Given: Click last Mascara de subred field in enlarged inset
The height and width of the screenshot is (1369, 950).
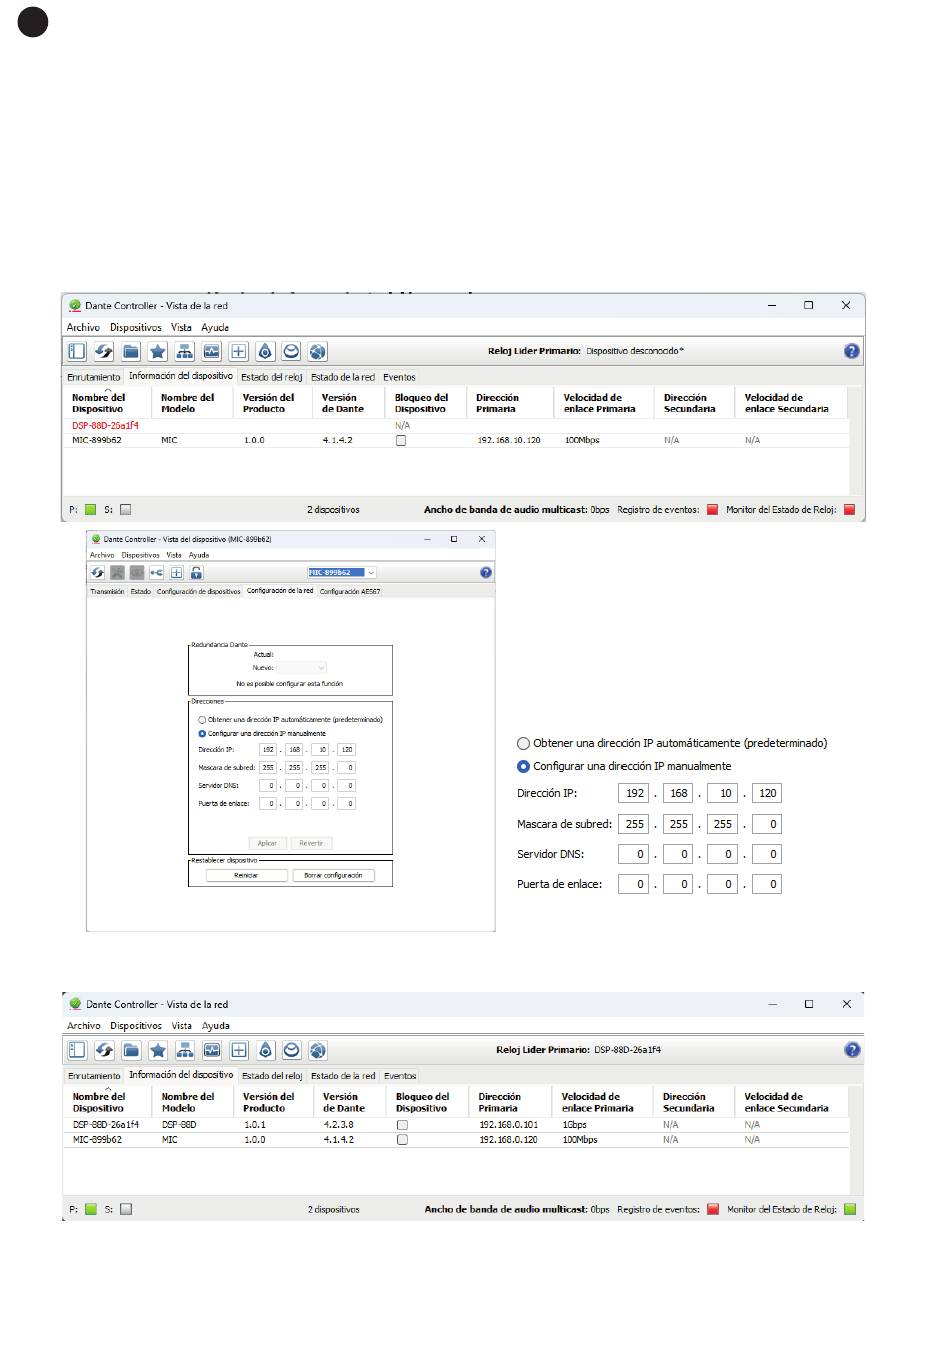Looking at the screenshot, I should tap(766, 824).
